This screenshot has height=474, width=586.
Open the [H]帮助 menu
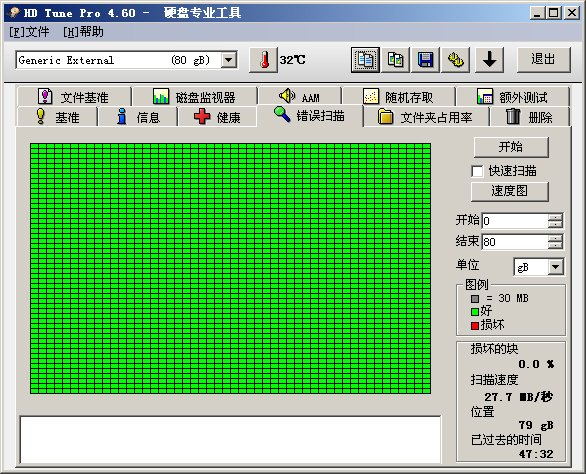(83, 32)
